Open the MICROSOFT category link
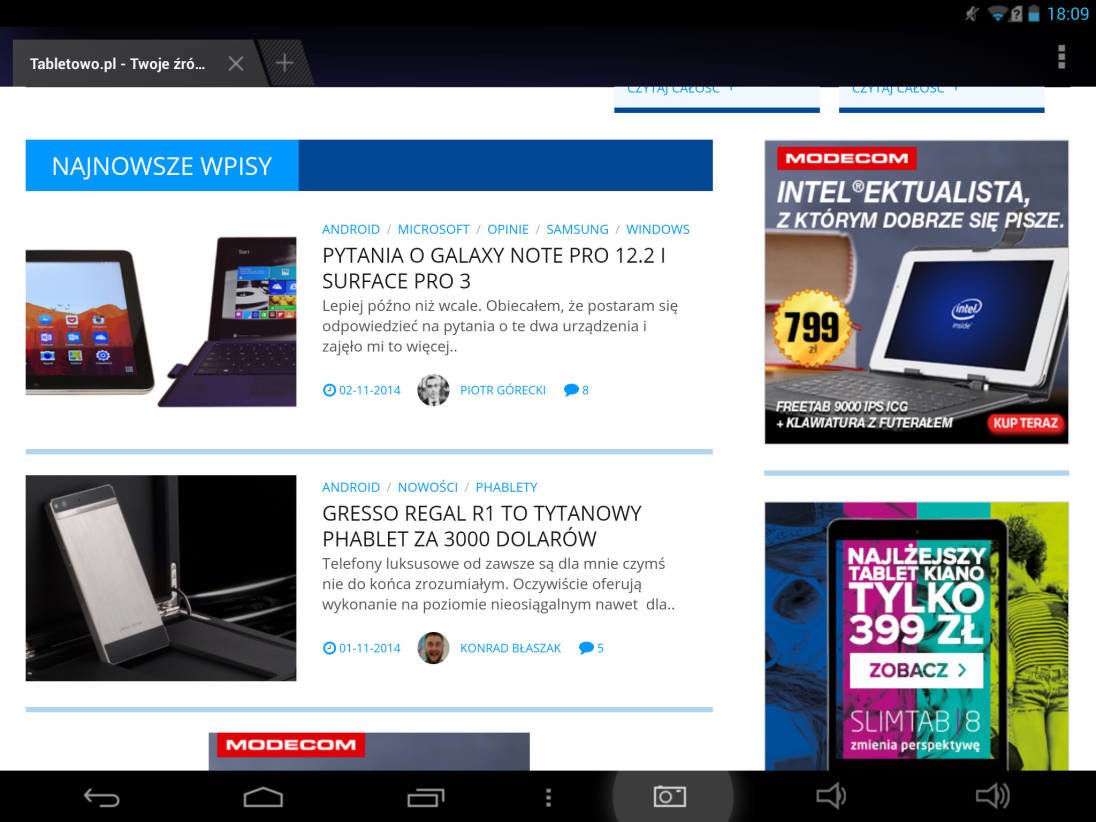The width and height of the screenshot is (1096, 822). pos(433,229)
